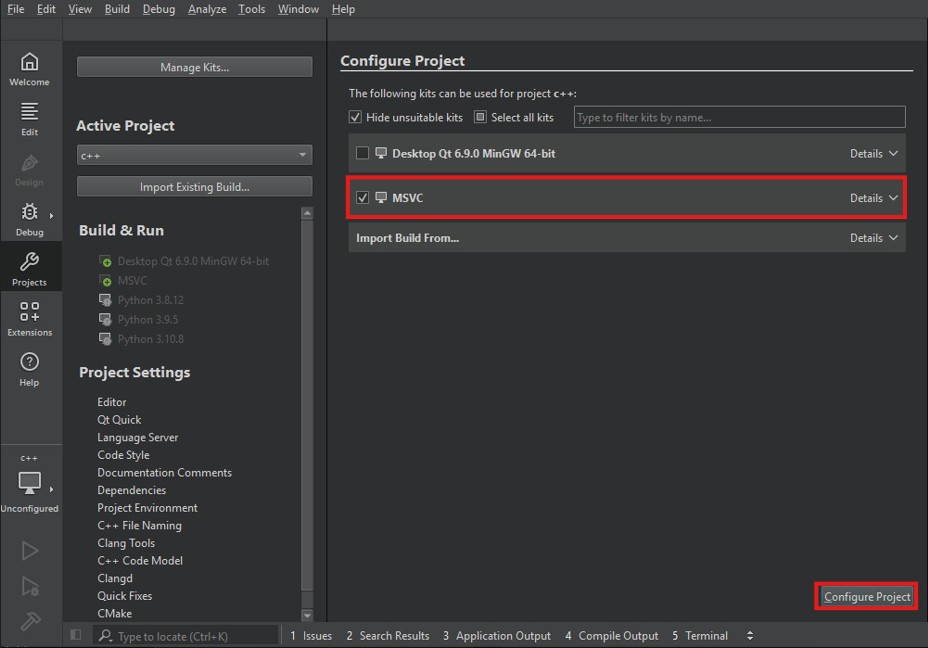The image size is (928, 648).
Task: Switch to Edit mode
Action: coord(30,119)
